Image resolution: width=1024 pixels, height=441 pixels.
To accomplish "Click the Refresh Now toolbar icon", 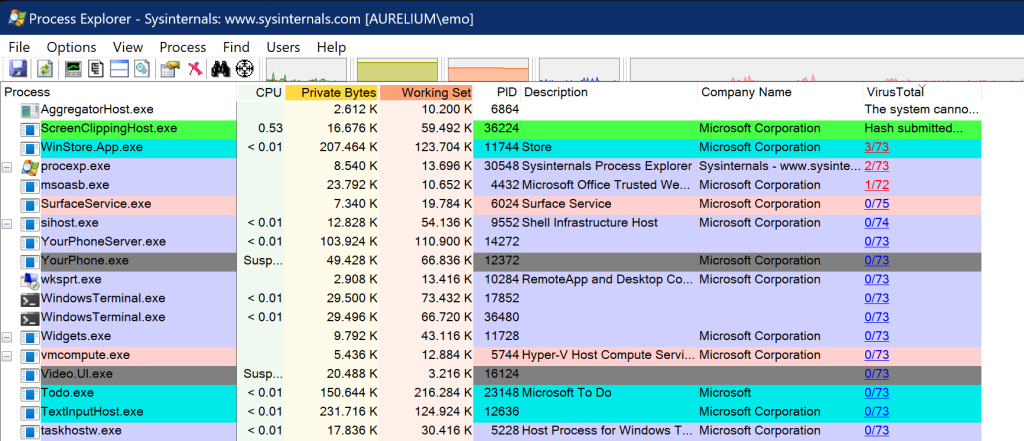I will pos(45,68).
